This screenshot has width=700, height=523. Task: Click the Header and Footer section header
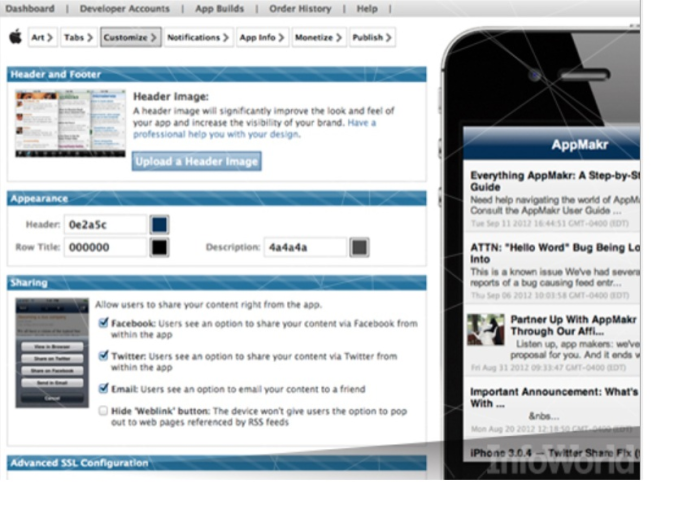217,74
